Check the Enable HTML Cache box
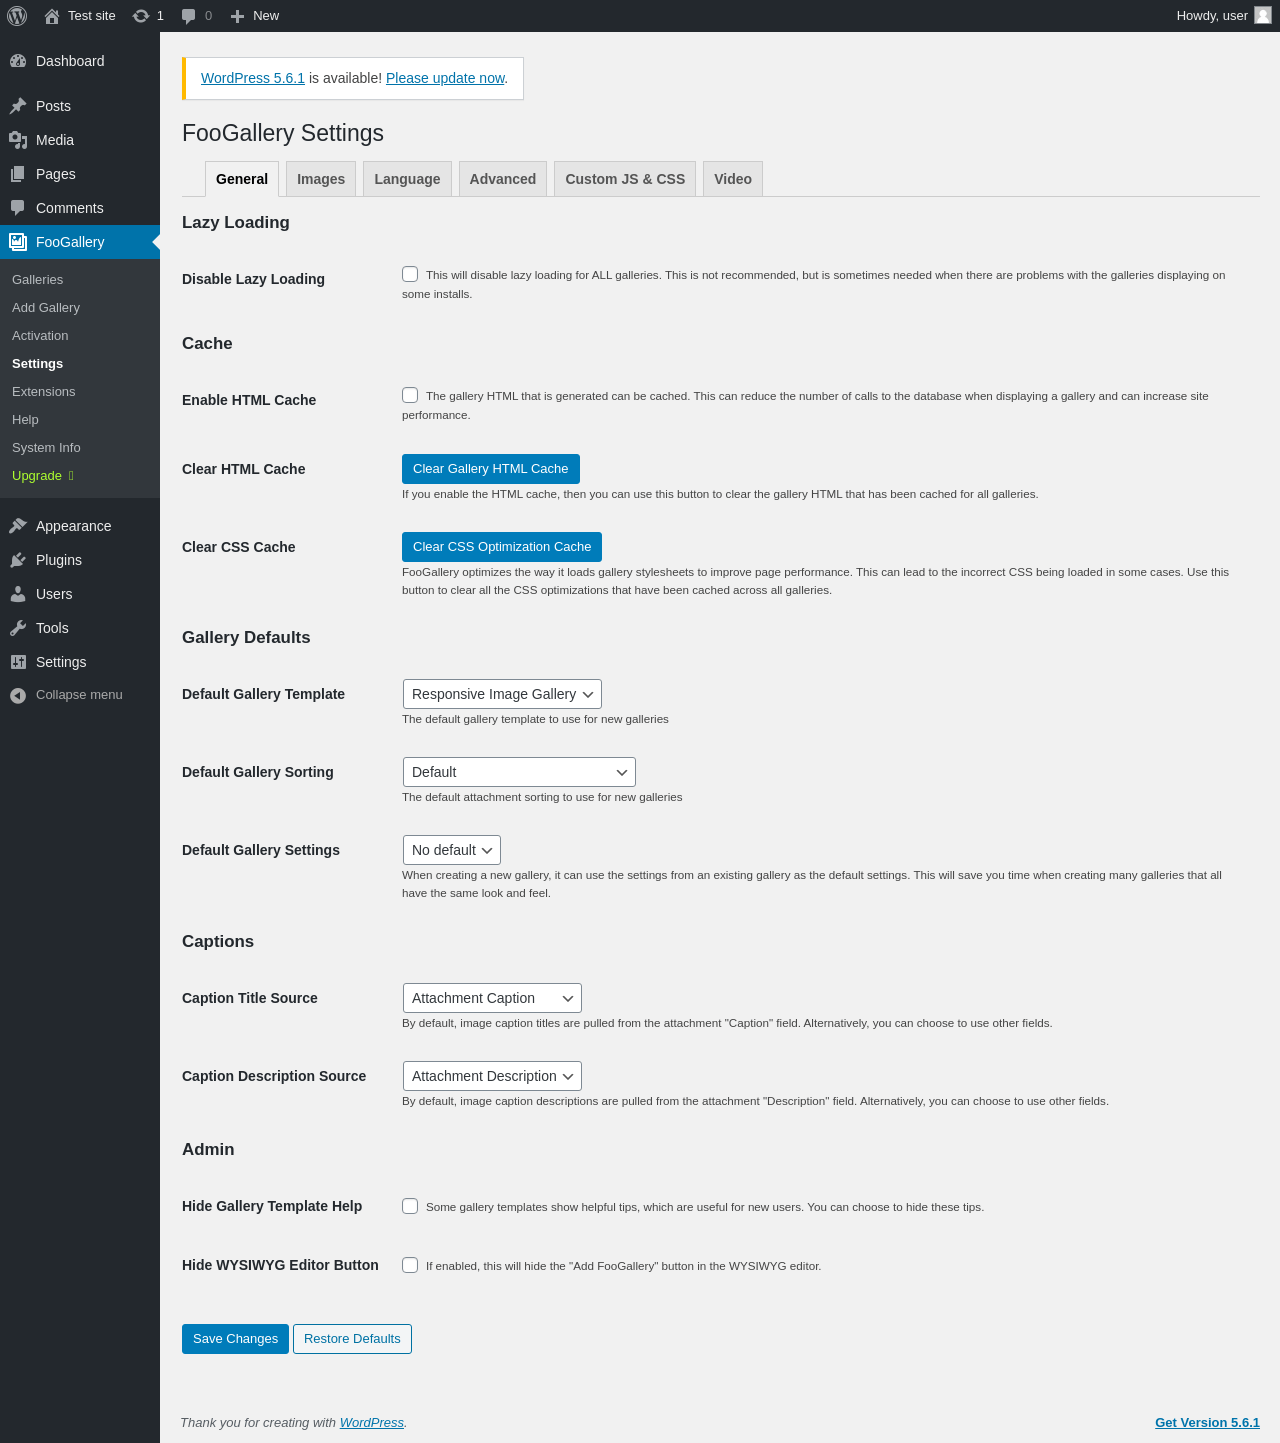 pyautogui.click(x=410, y=395)
